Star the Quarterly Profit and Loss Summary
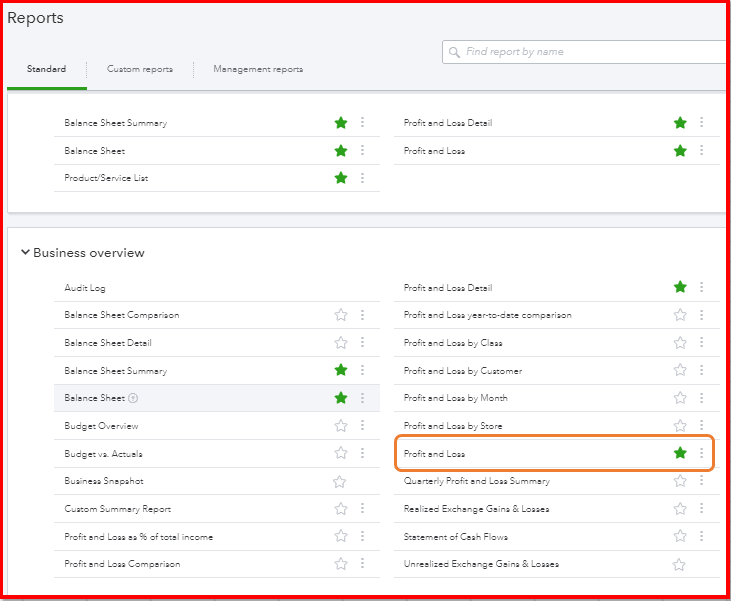The width and height of the screenshot is (731, 601). [x=680, y=481]
